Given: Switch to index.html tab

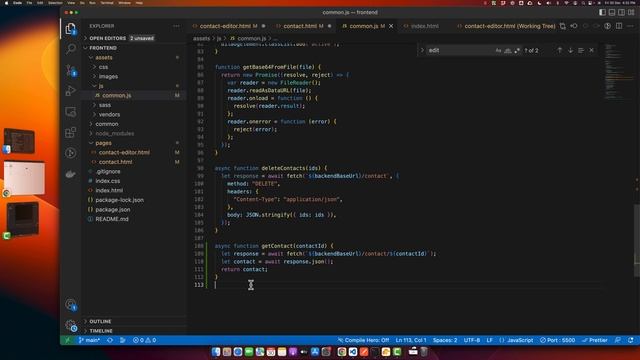Looking at the screenshot, I should [x=424, y=26].
